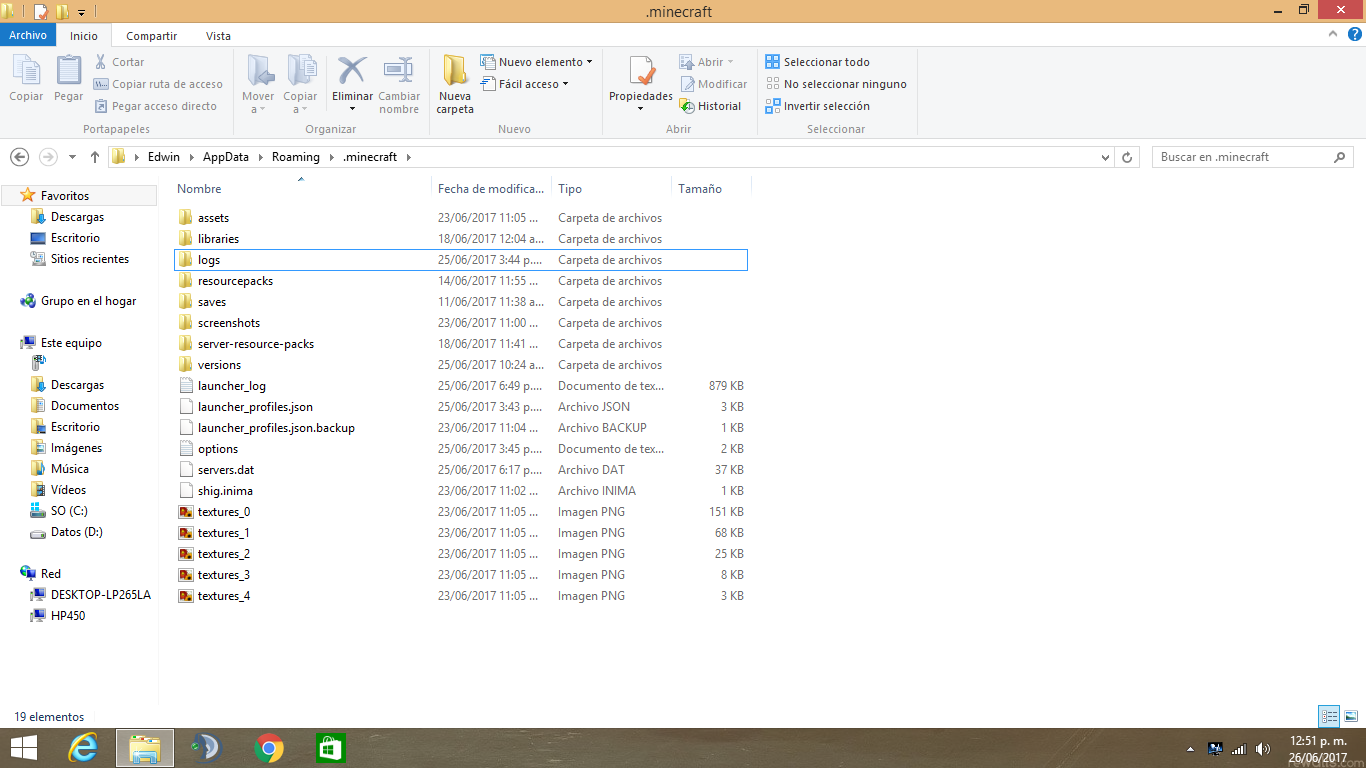Screen dimensions: 1366x768
Task: Switch to details view layout icon
Action: pos(1329,716)
